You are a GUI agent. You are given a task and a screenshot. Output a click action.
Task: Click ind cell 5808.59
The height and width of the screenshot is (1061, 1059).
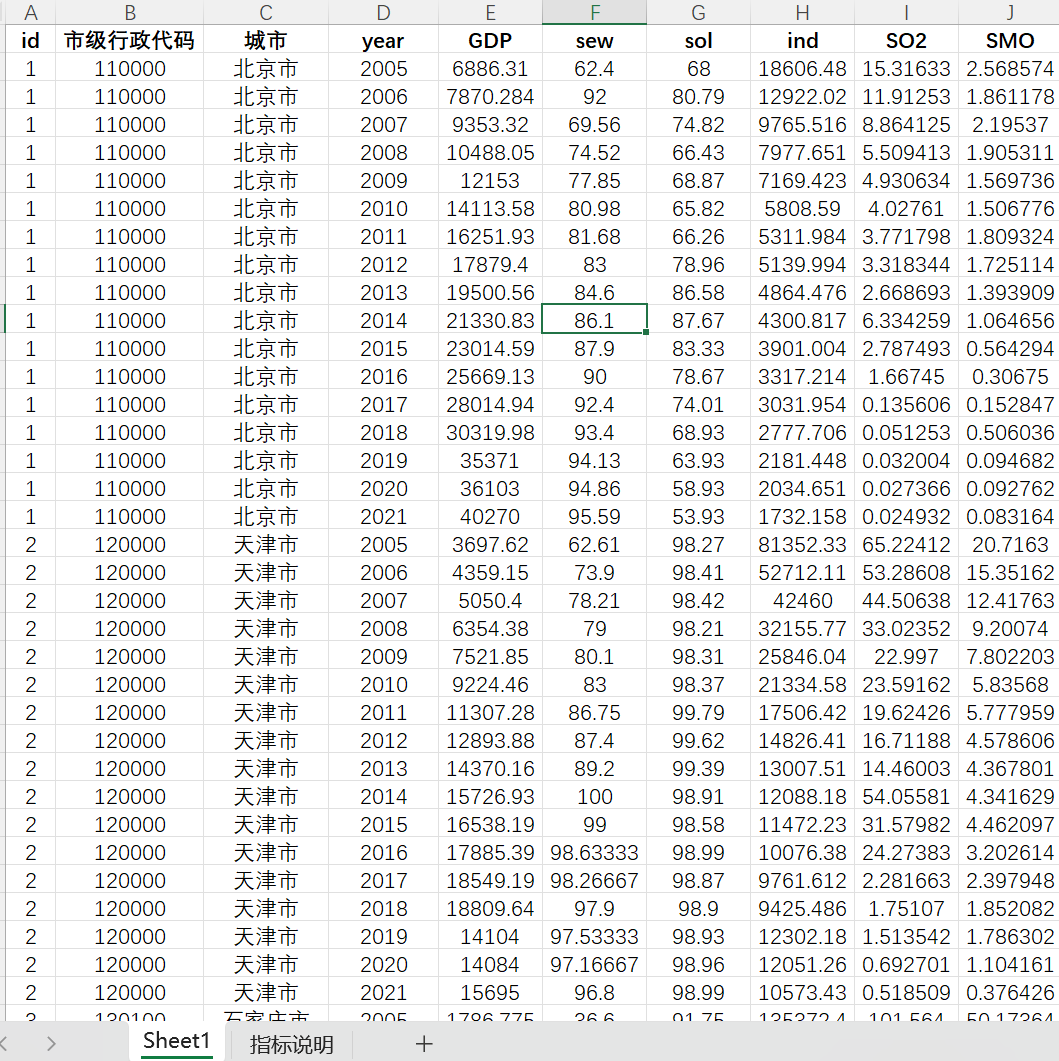pyautogui.click(x=803, y=208)
